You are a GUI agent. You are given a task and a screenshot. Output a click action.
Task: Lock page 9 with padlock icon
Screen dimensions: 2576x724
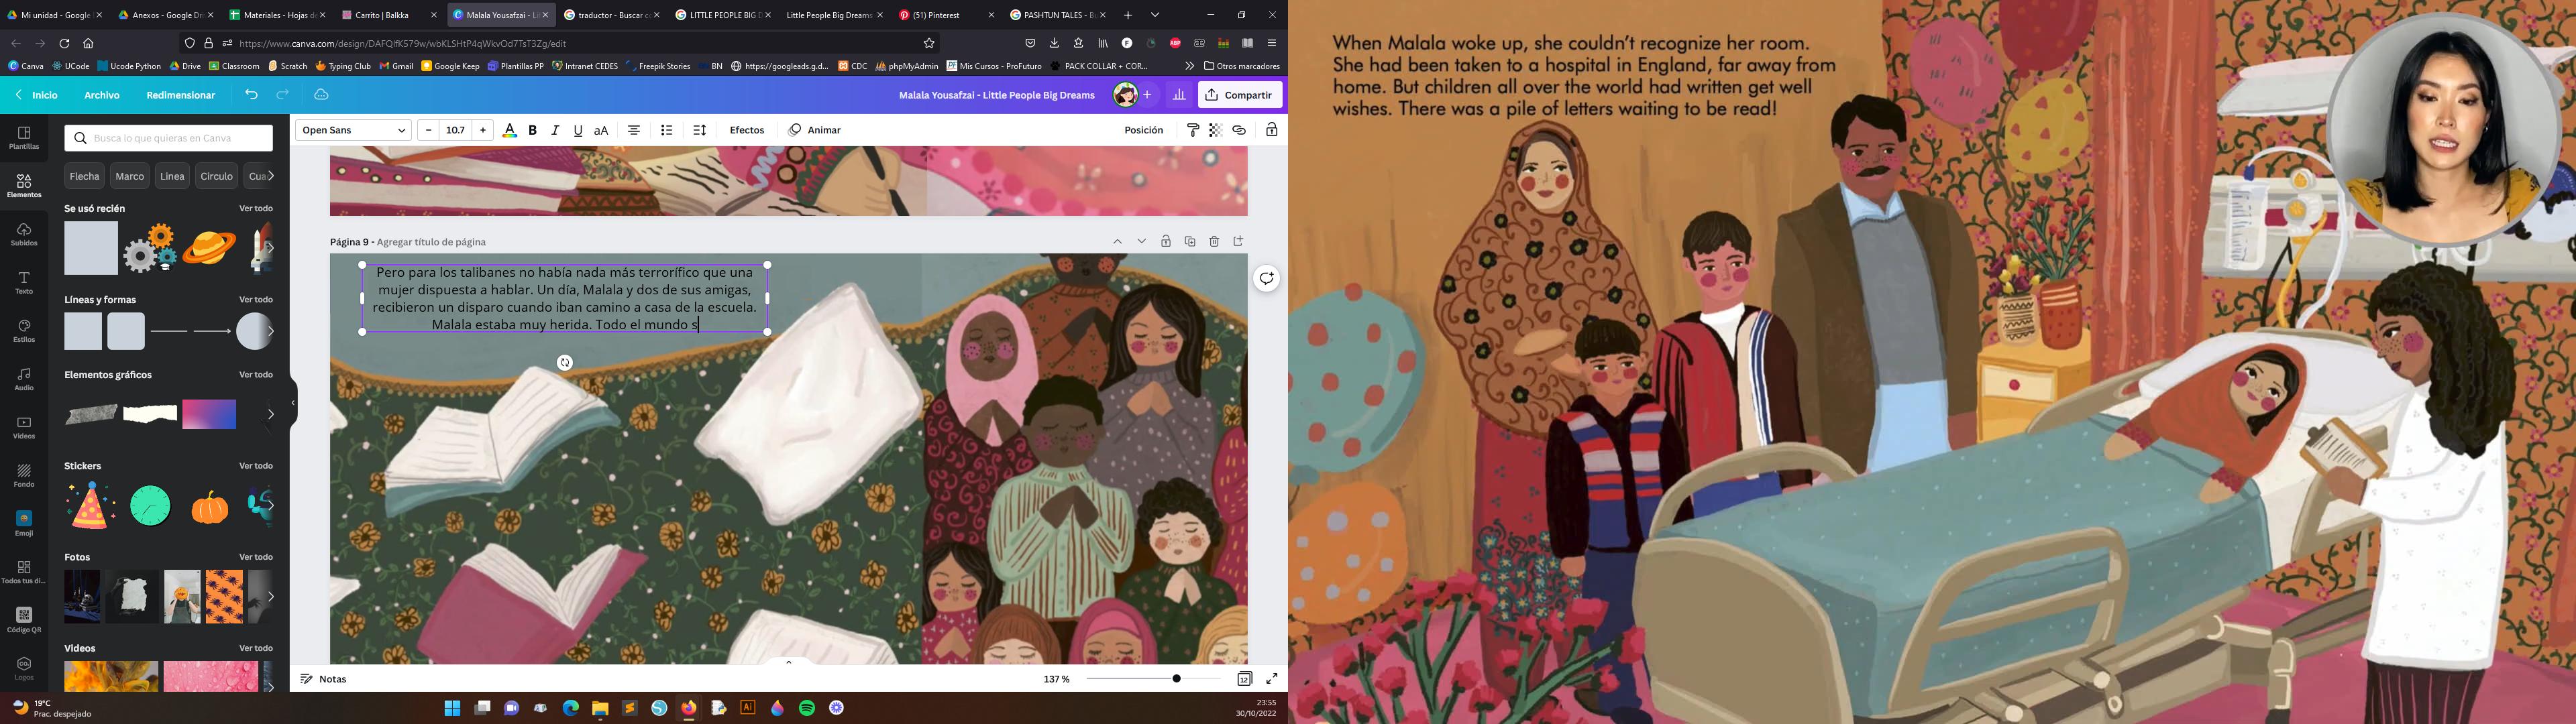(1166, 241)
